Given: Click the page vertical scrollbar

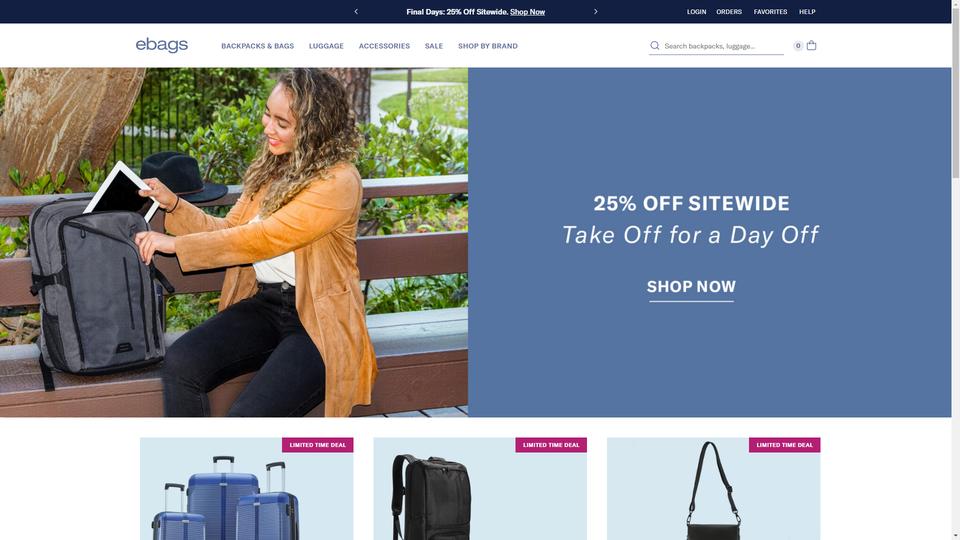Looking at the screenshot, I should click(x=955, y=270).
